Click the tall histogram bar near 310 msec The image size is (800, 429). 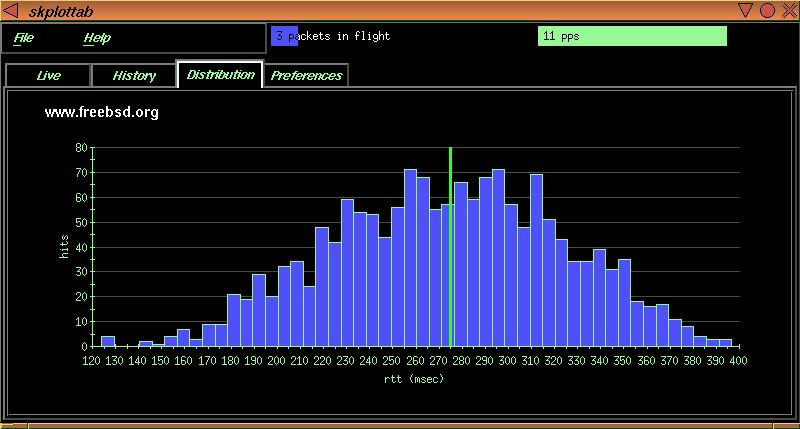(x=536, y=260)
